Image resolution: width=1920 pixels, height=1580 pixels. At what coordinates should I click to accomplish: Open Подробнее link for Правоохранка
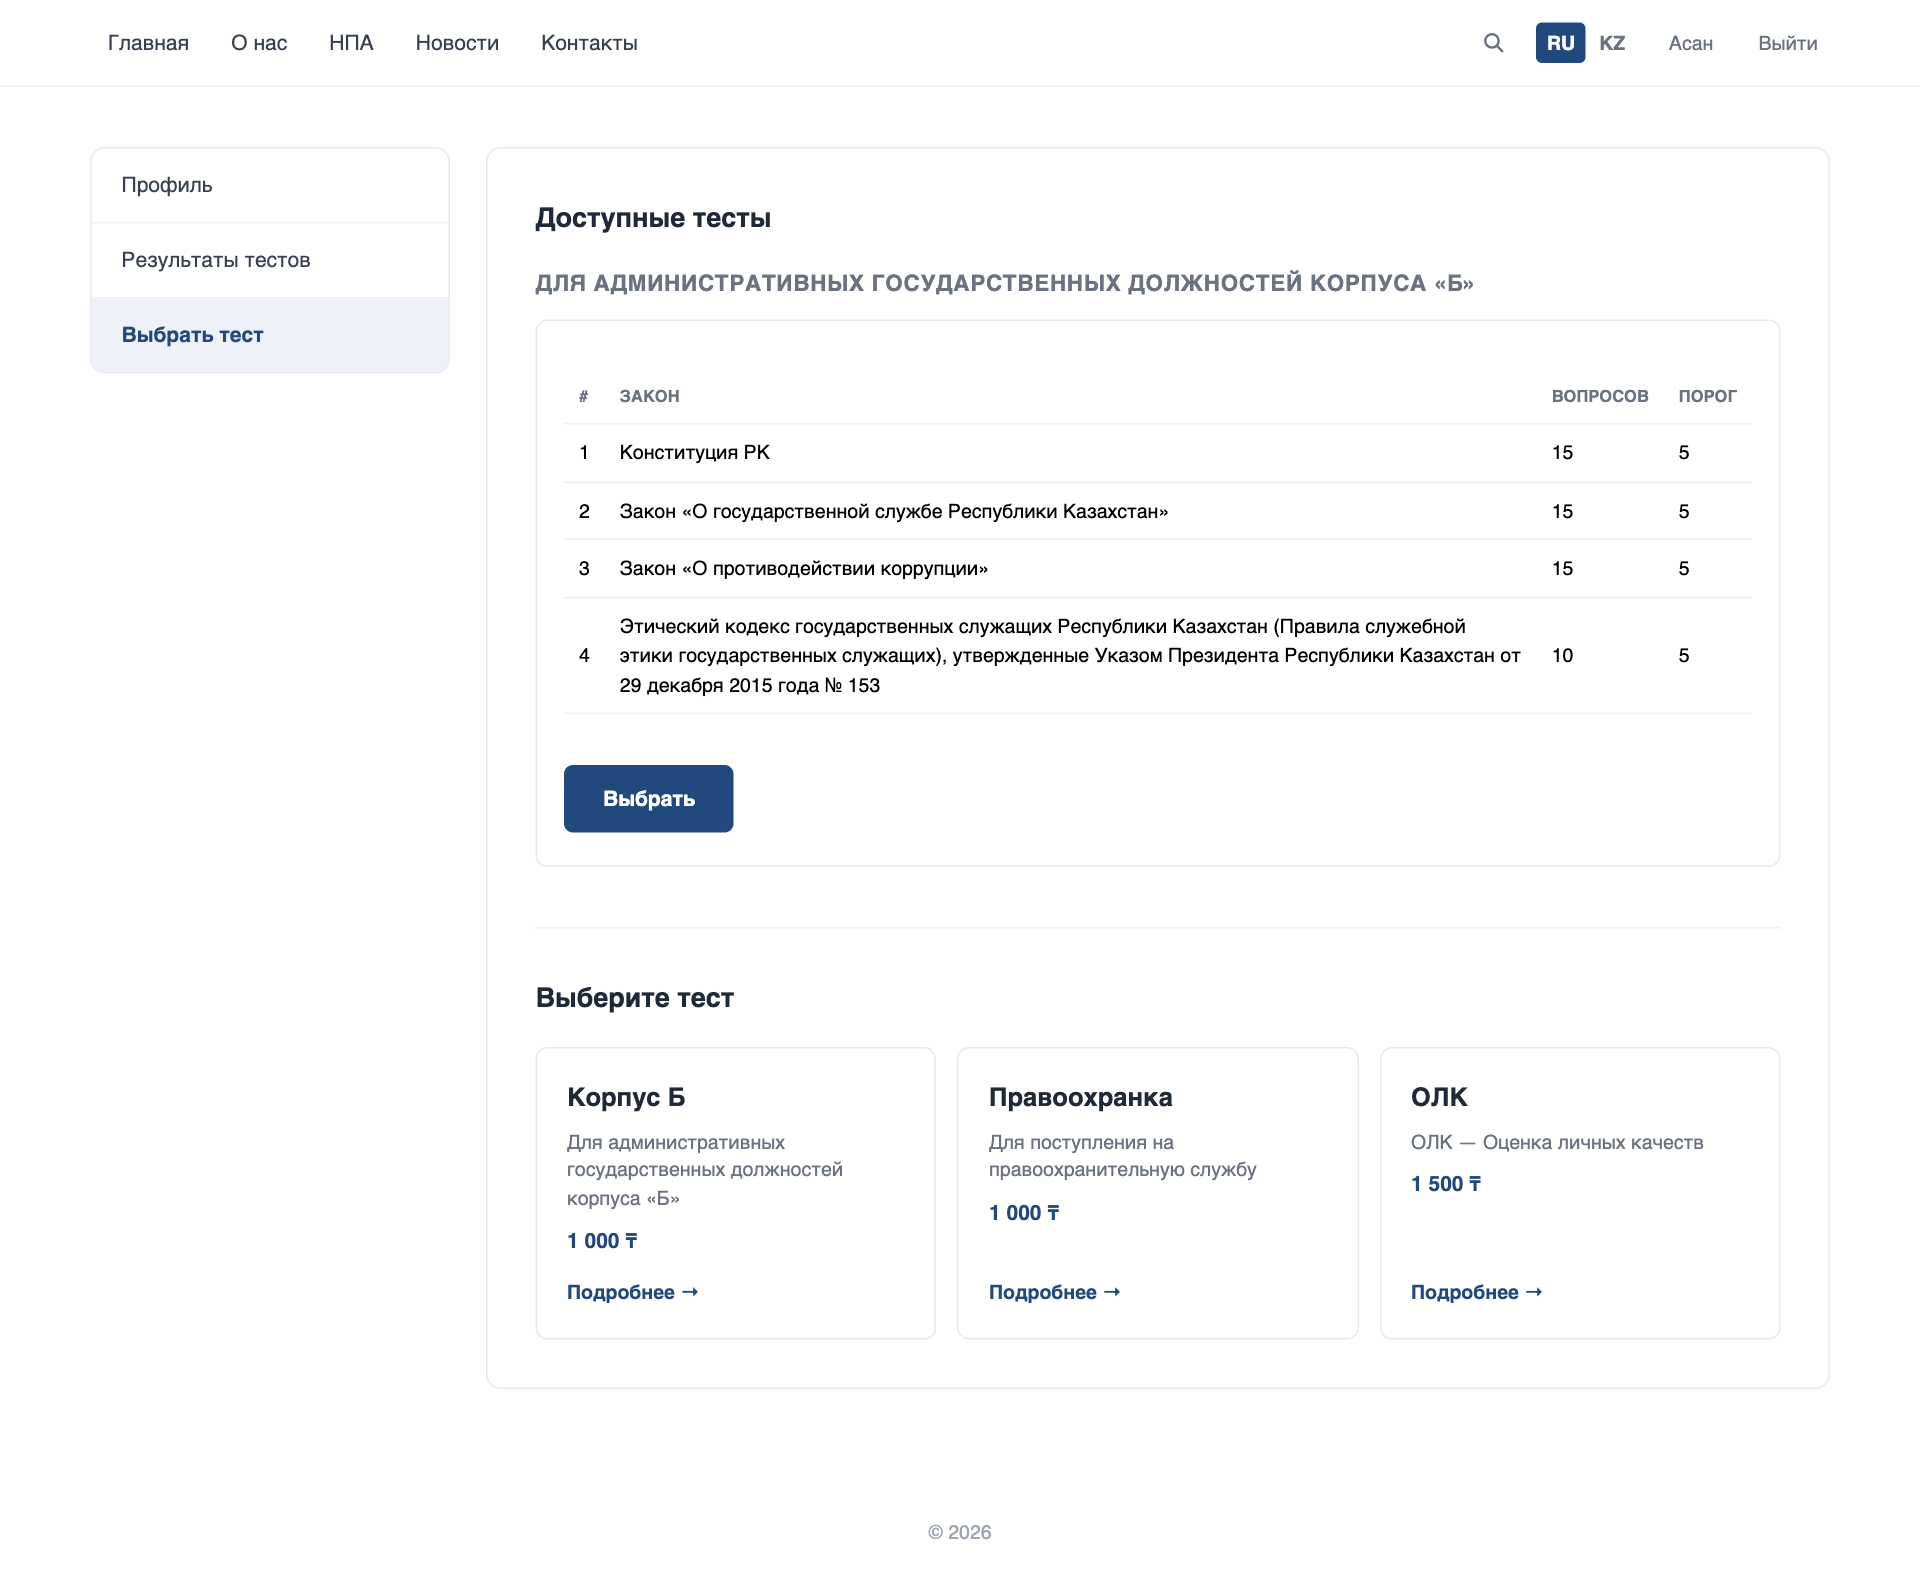tap(1054, 1292)
